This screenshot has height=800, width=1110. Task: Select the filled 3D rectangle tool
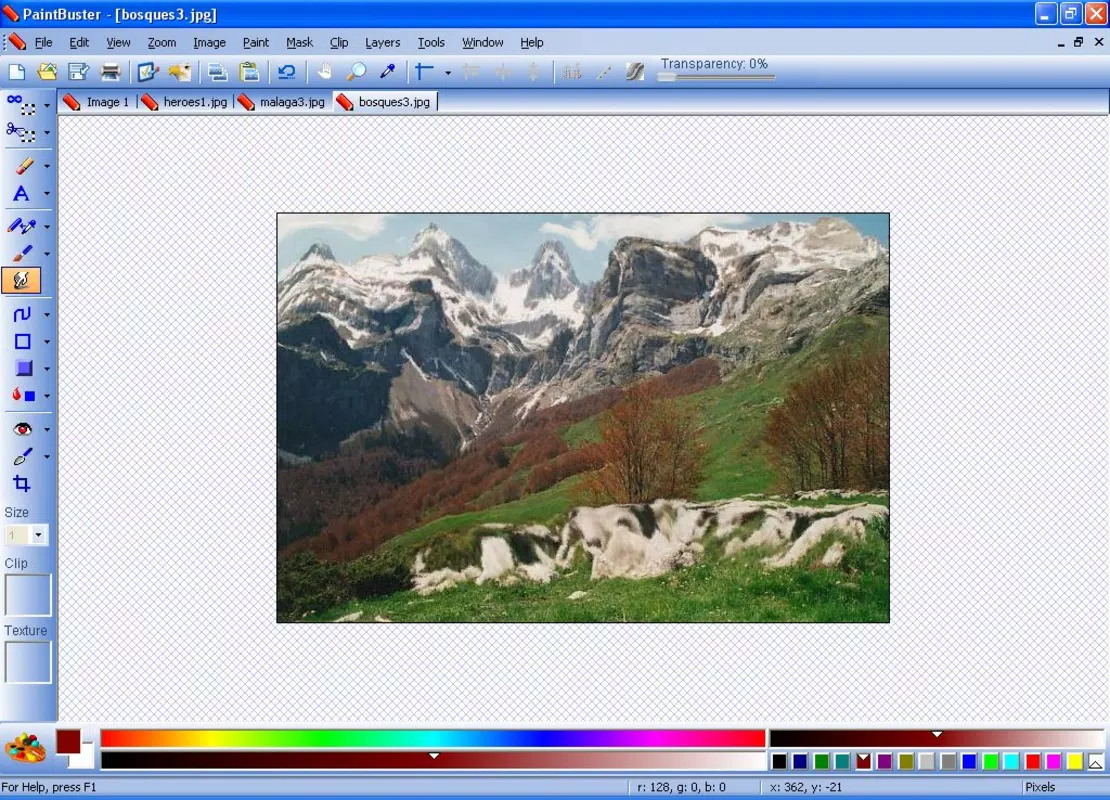[23, 368]
